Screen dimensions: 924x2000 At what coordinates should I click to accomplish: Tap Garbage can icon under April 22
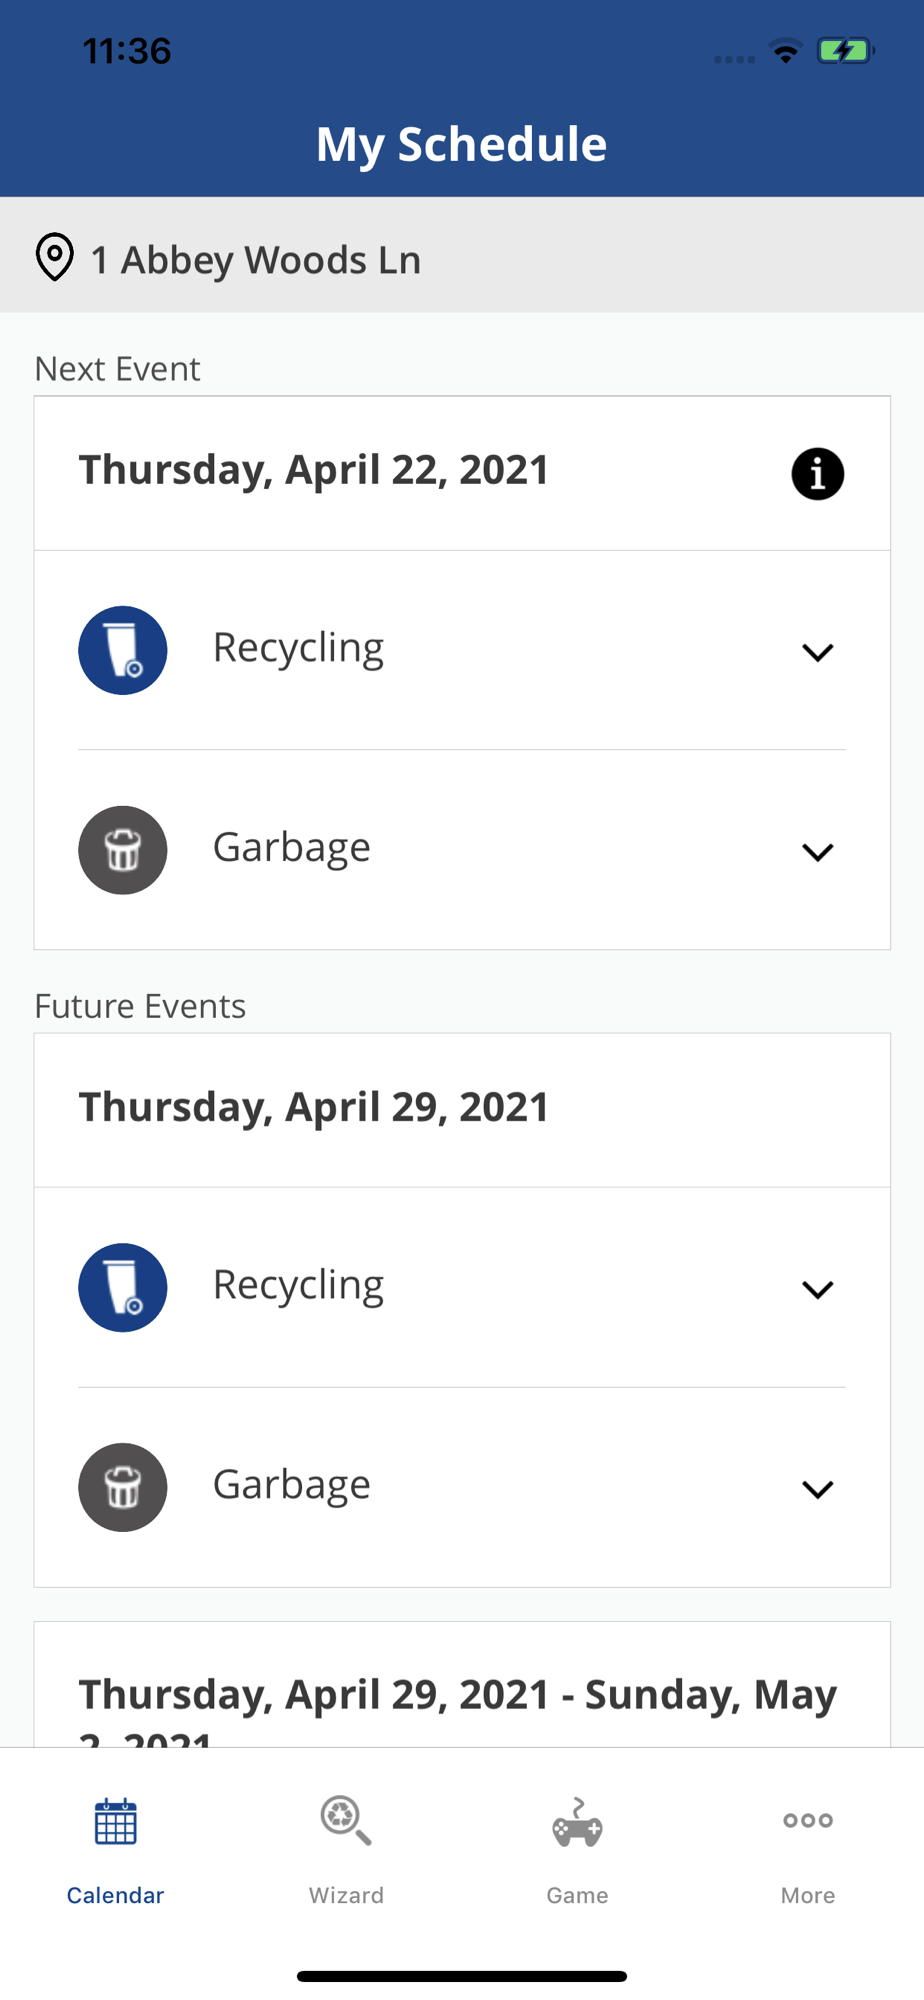pyautogui.click(x=123, y=850)
